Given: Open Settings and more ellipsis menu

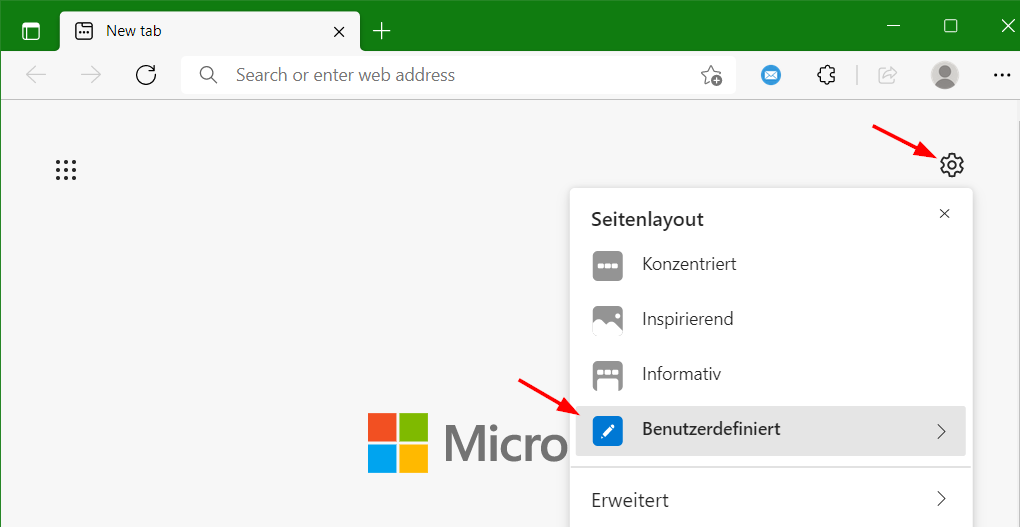Looking at the screenshot, I should click(1002, 75).
